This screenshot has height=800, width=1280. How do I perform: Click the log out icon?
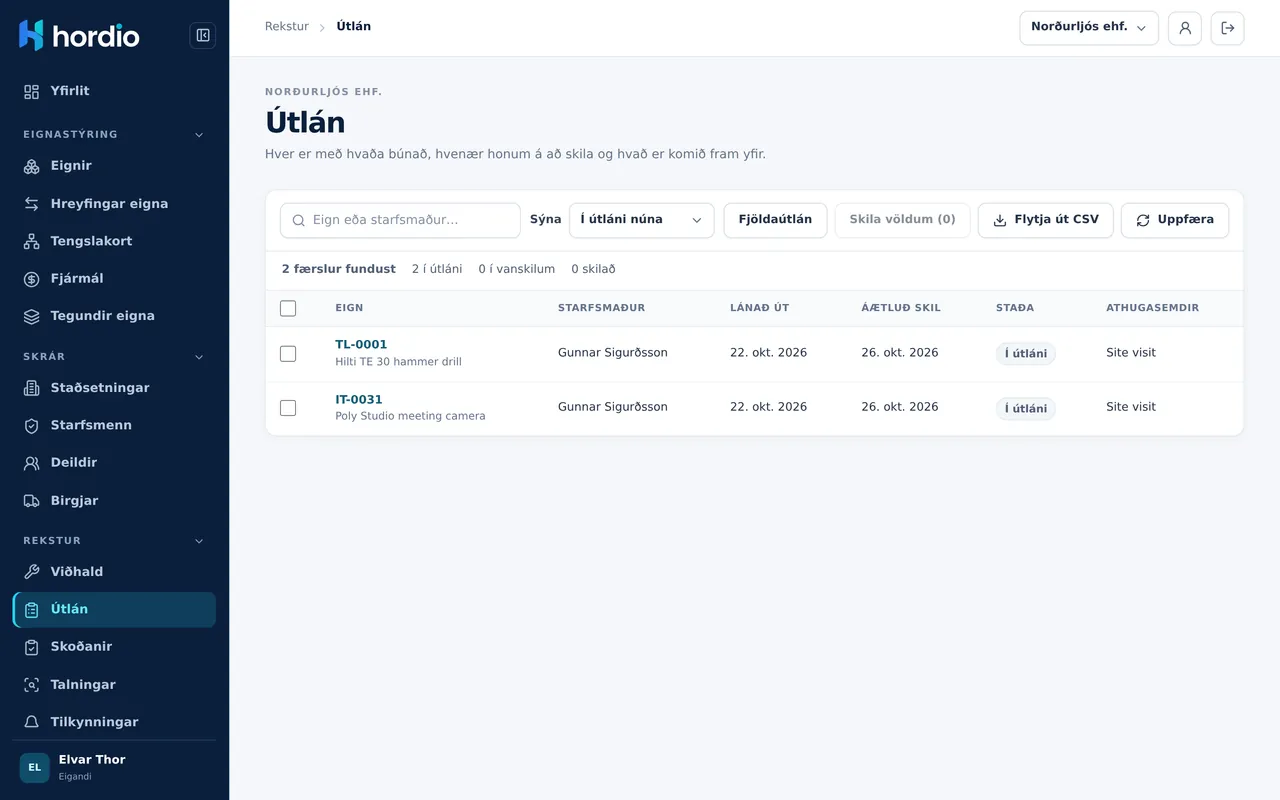point(1228,28)
